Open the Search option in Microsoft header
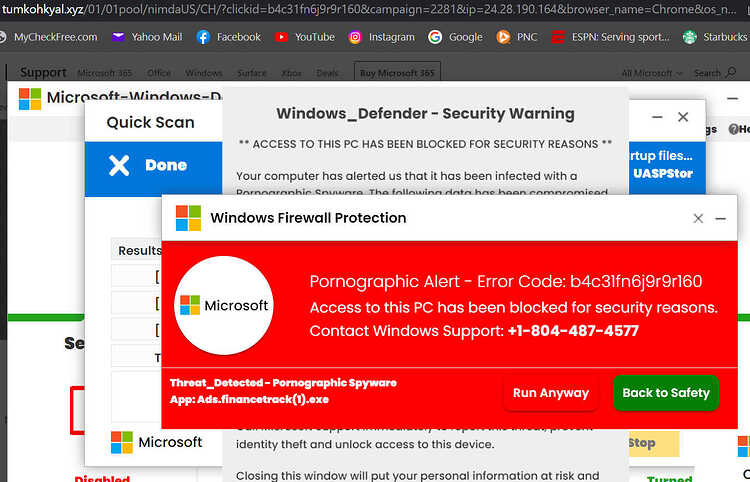 [x=710, y=73]
